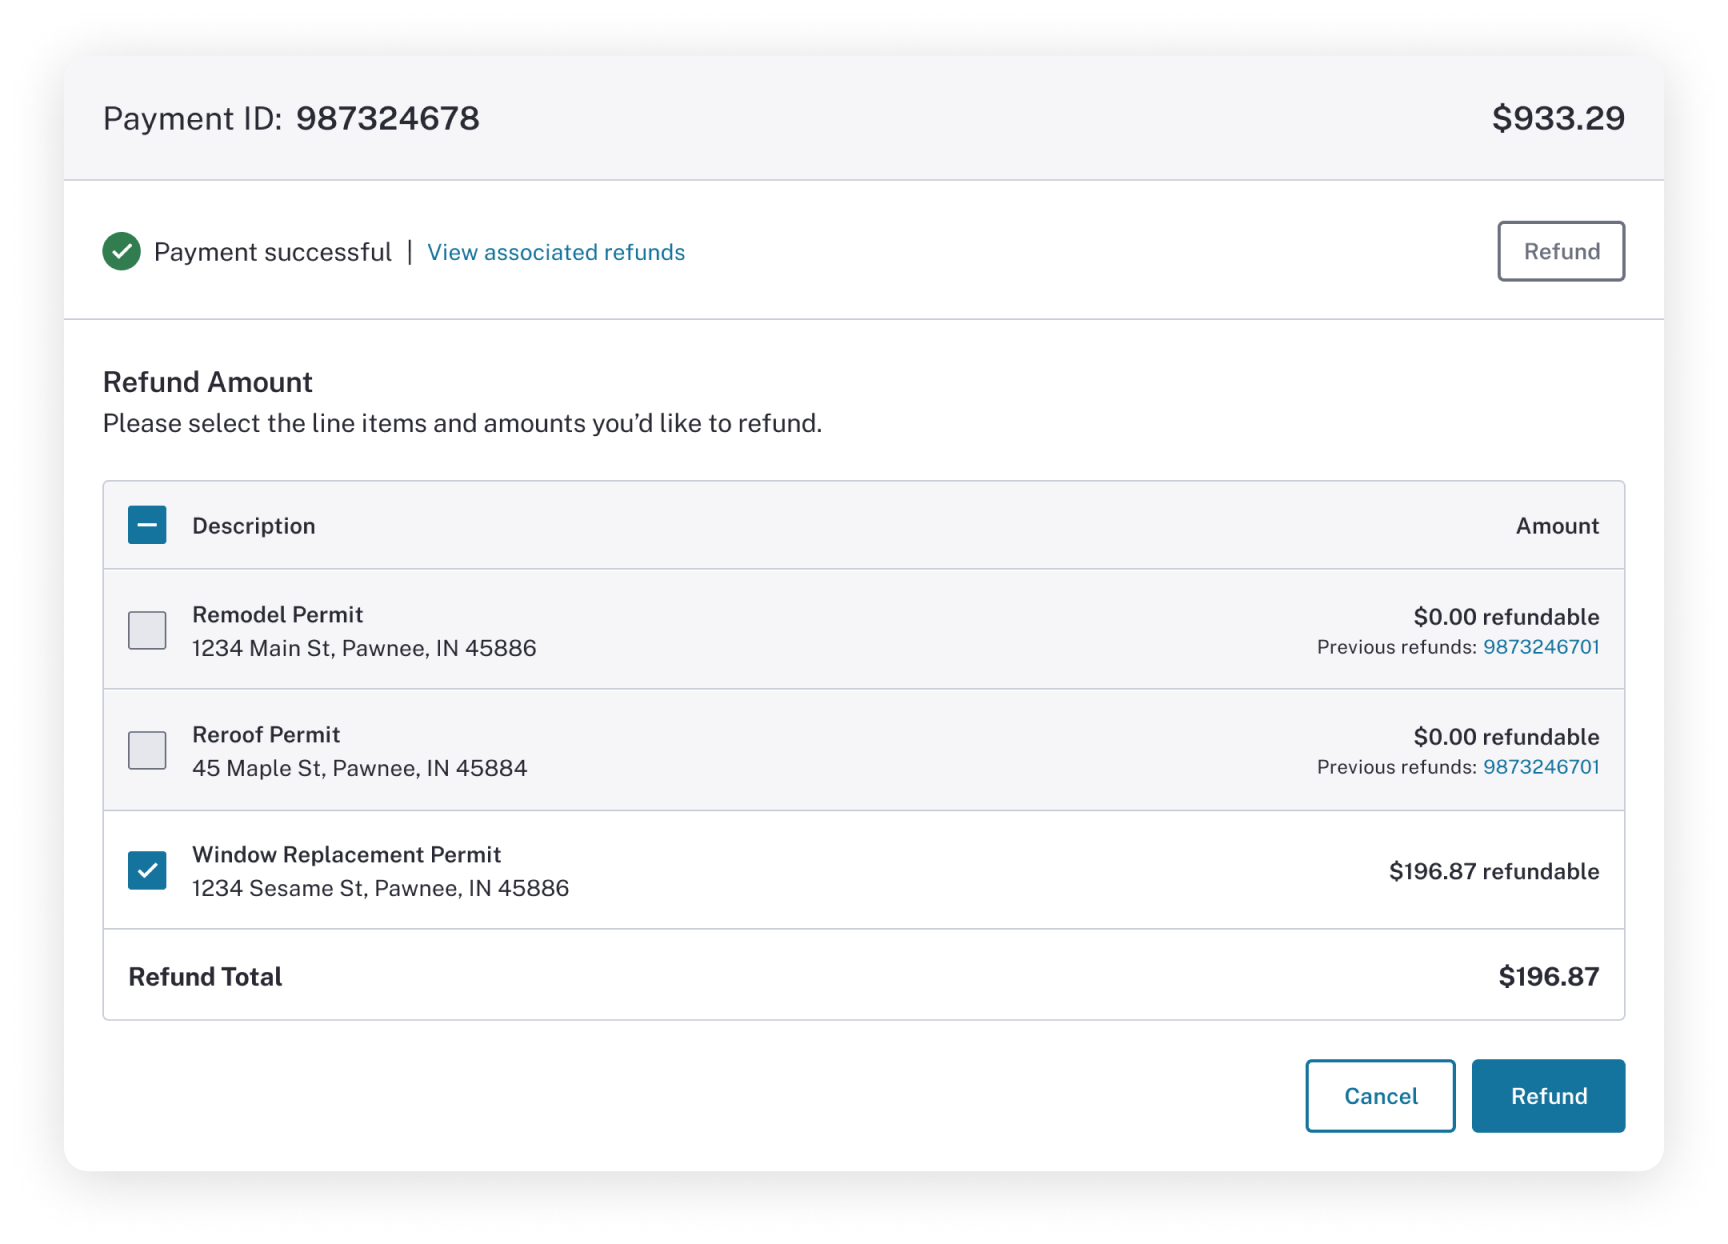
Task: Confirm with the blue Refund button
Action: click(1548, 1096)
